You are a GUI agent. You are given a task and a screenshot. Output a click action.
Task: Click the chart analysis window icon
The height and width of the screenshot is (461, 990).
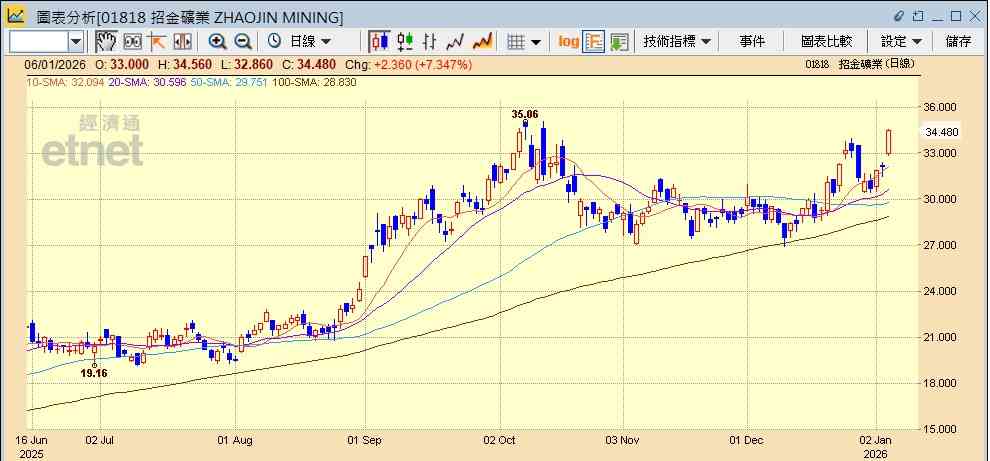16,15
